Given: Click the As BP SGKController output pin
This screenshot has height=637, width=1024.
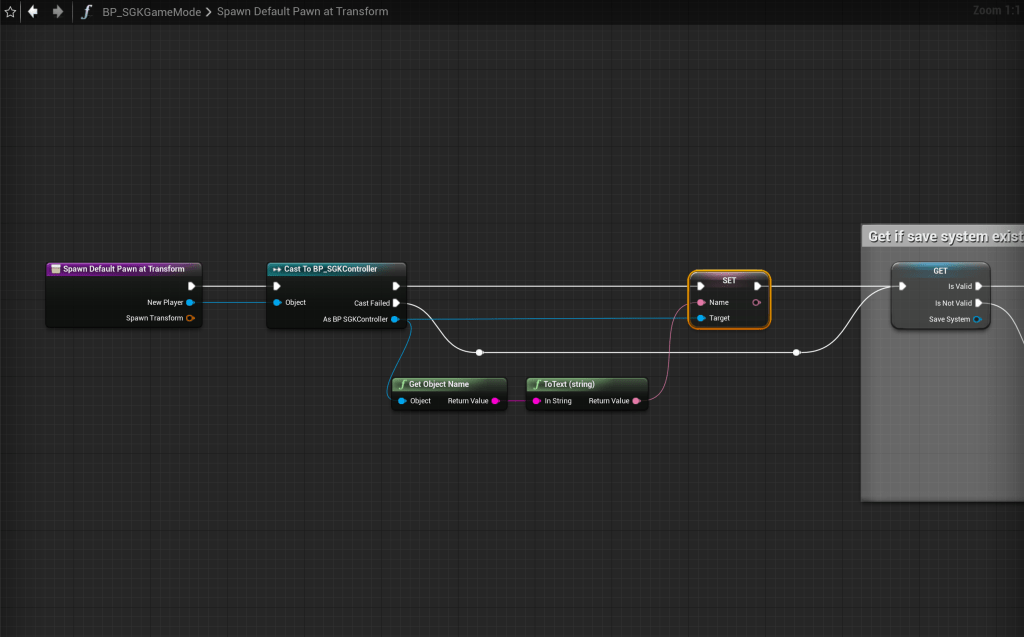Looking at the screenshot, I should click(x=396, y=319).
